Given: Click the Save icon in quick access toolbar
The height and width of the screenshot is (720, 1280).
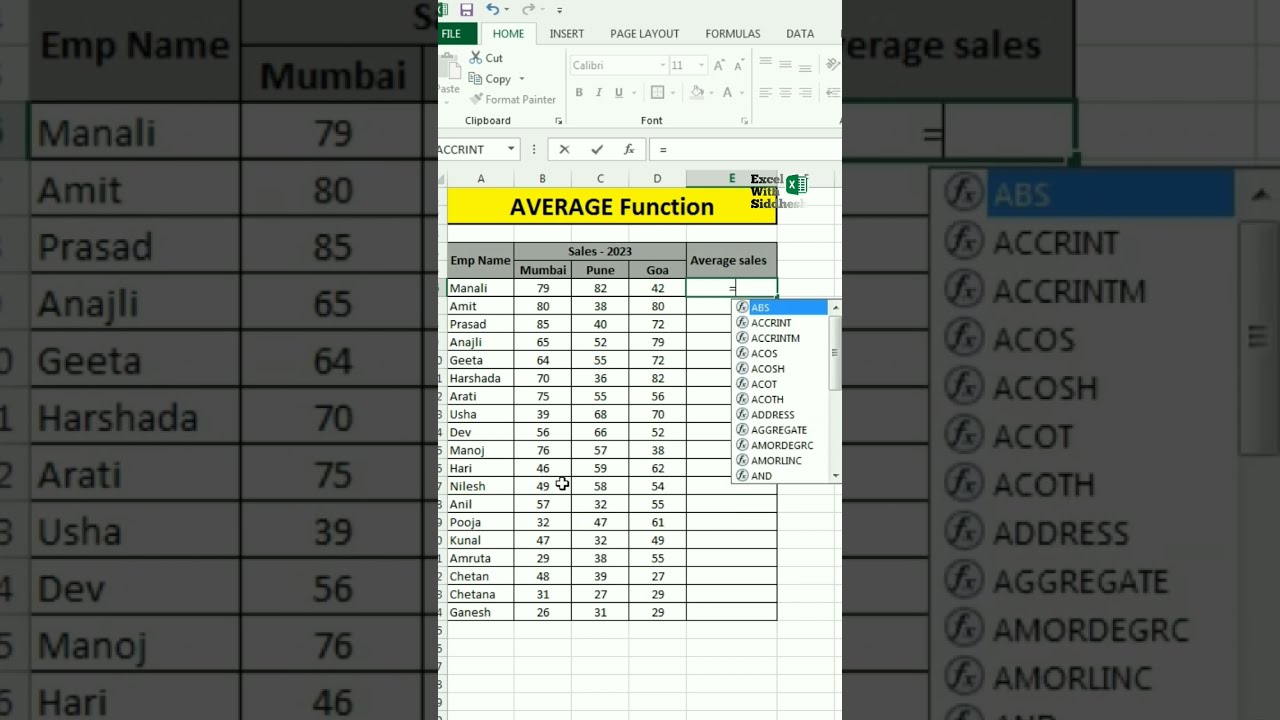Looking at the screenshot, I should [466, 10].
